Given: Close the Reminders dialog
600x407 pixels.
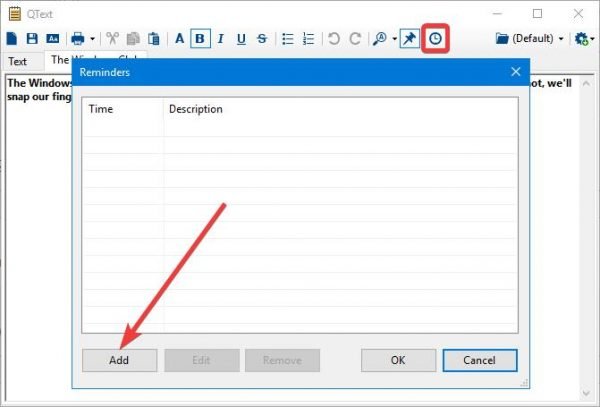Looking at the screenshot, I should (516, 72).
